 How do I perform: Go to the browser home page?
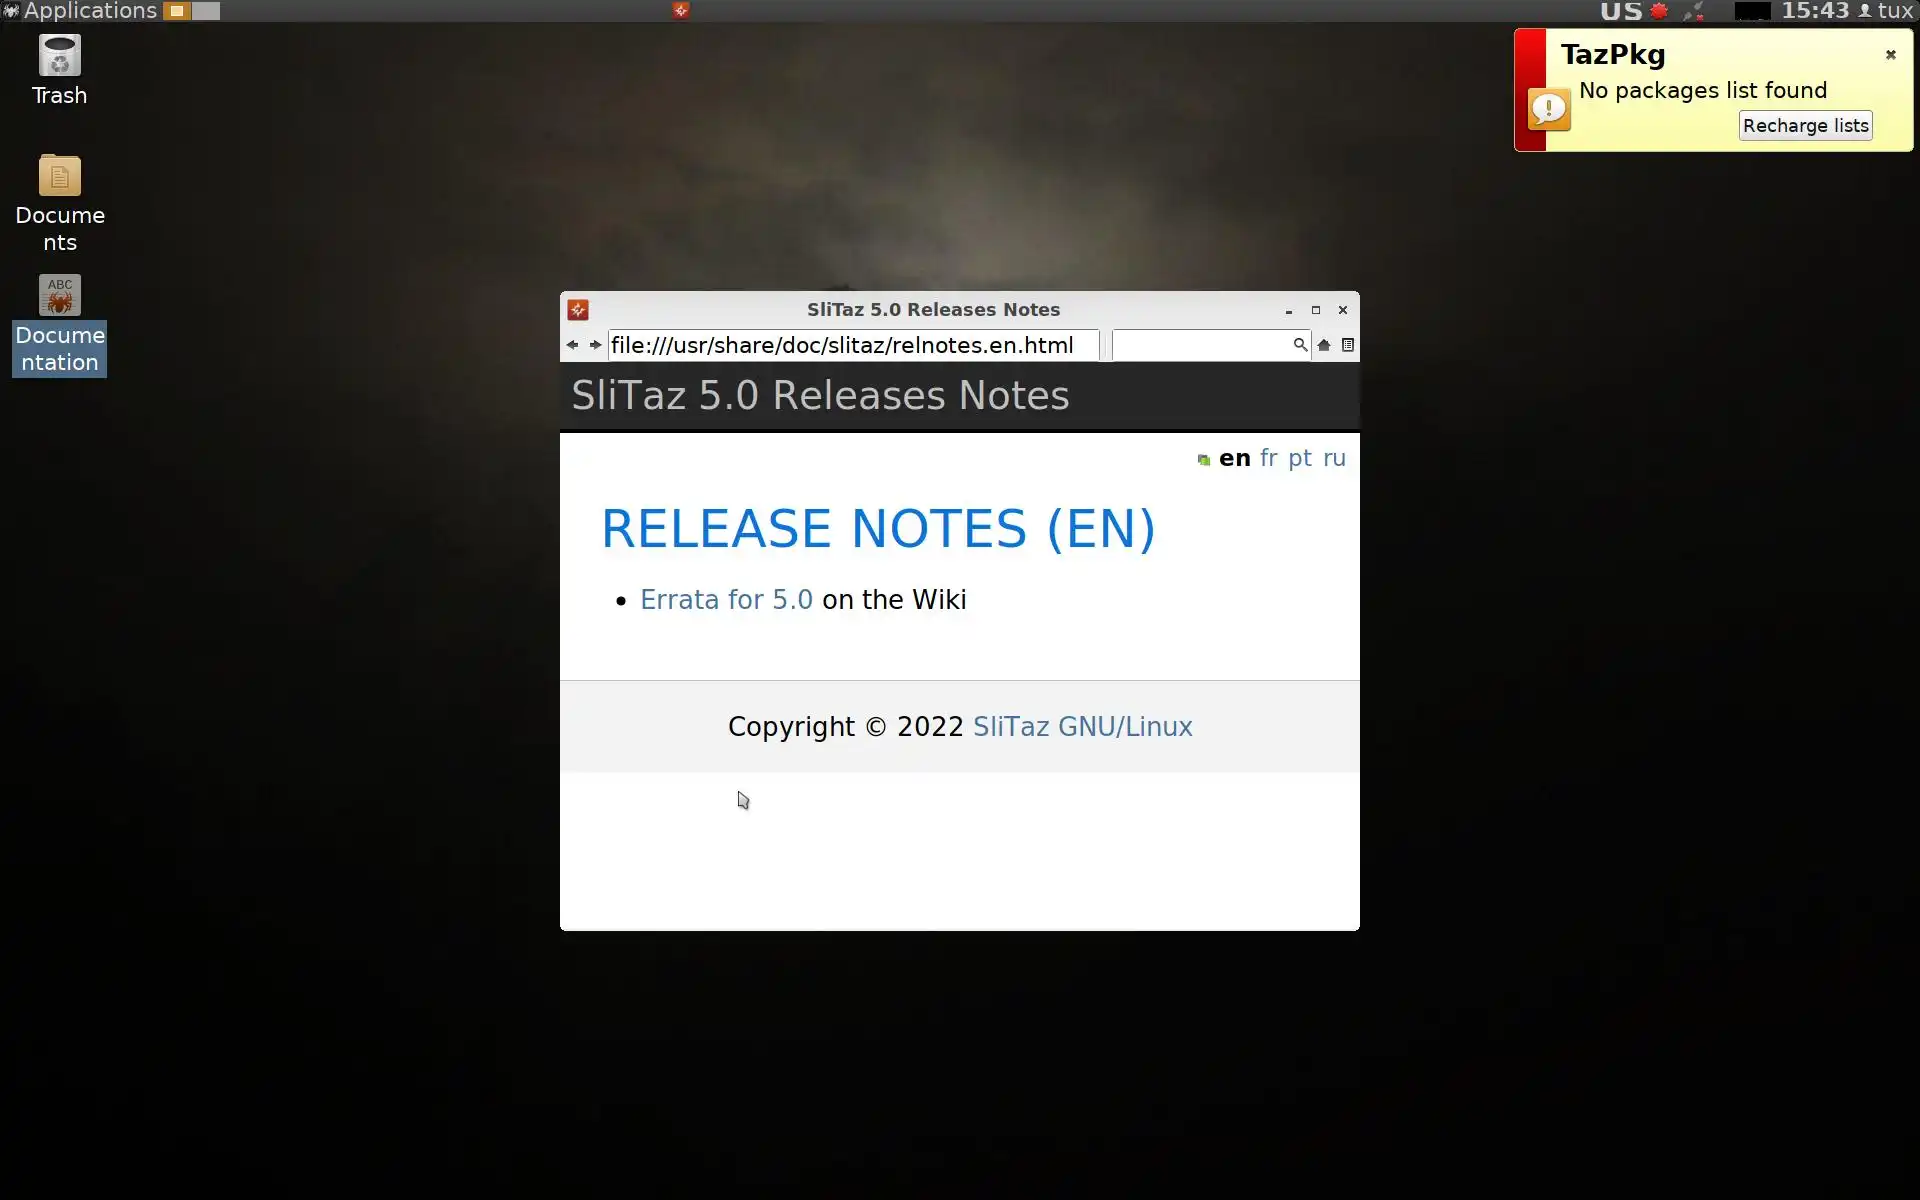click(x=1324, y=345)
